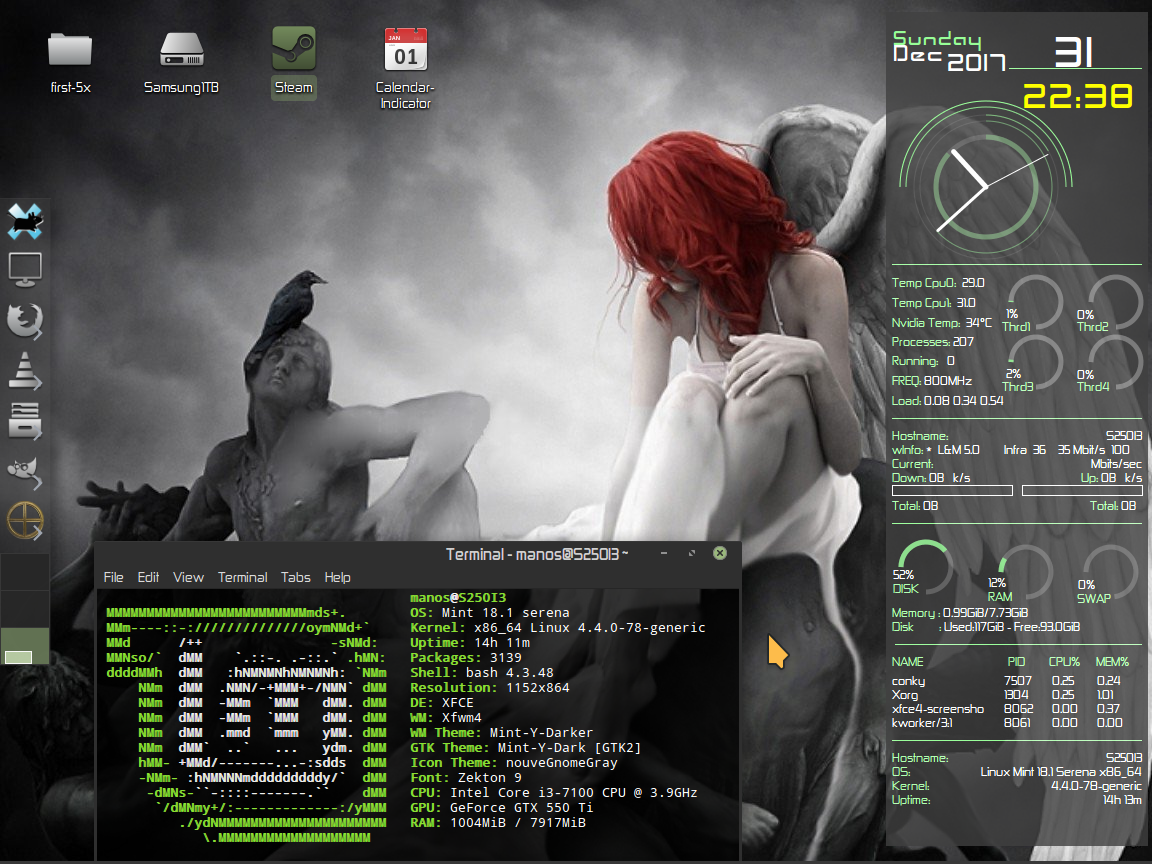Image resolution: width=1152 pixels, height=864 pixels.
Task: Maximize the Terminal window
Action: click(691, 553)
